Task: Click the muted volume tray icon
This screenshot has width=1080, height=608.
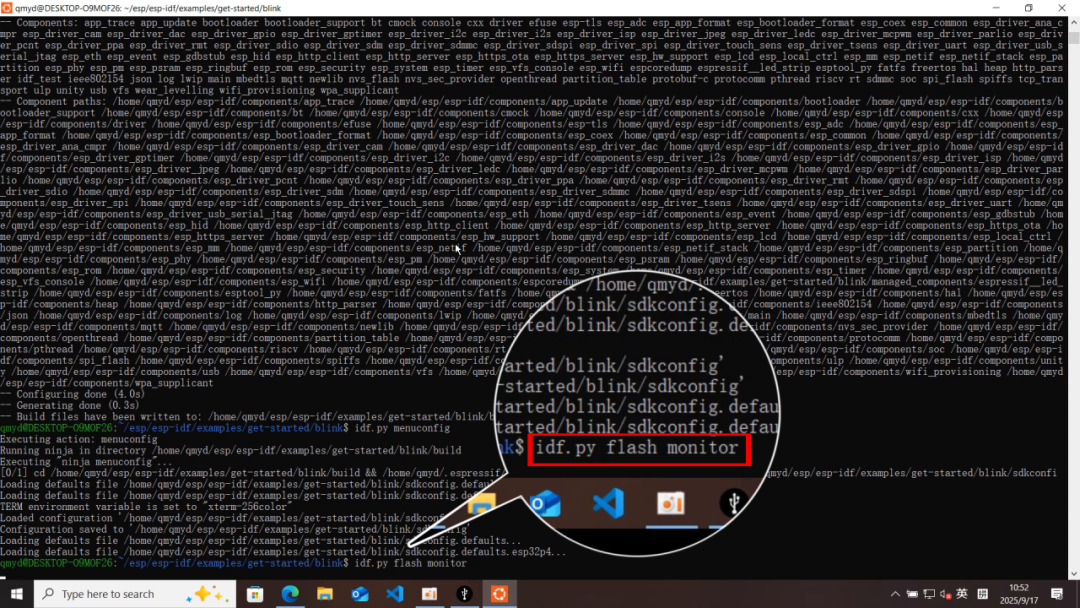Action: coord(946,594)
